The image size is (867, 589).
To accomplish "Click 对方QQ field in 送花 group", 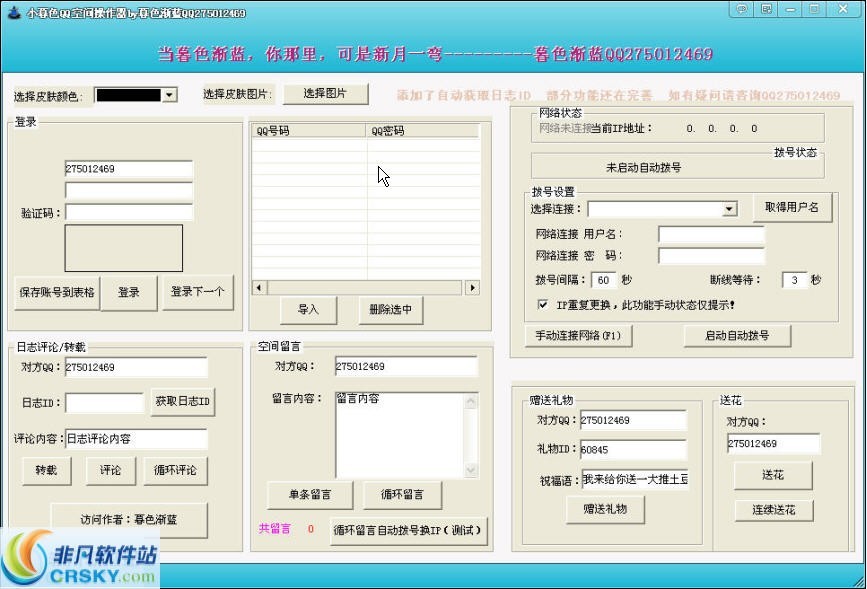I will pyautogui.click(x=774, y=444).
